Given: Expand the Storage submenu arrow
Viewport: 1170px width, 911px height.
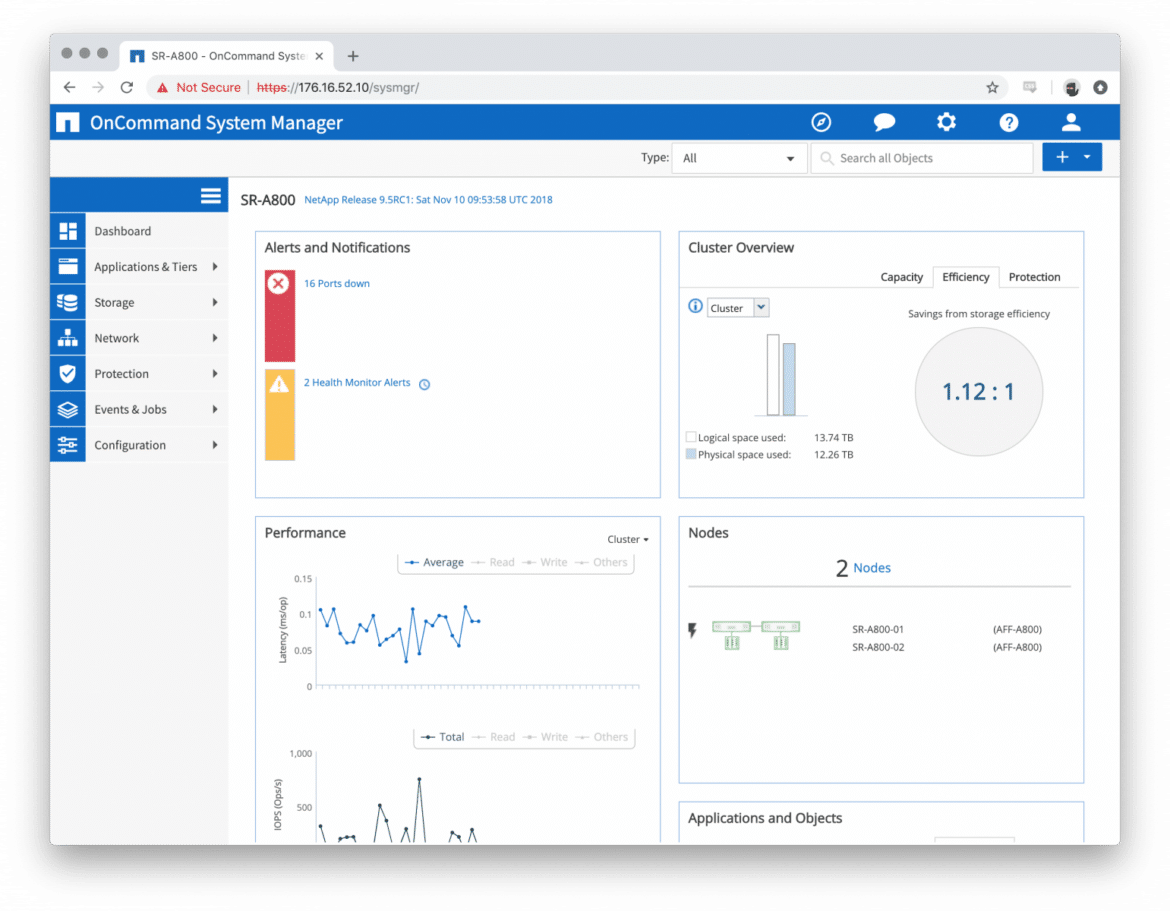Looking at the screenshot, I should [215, 302].
